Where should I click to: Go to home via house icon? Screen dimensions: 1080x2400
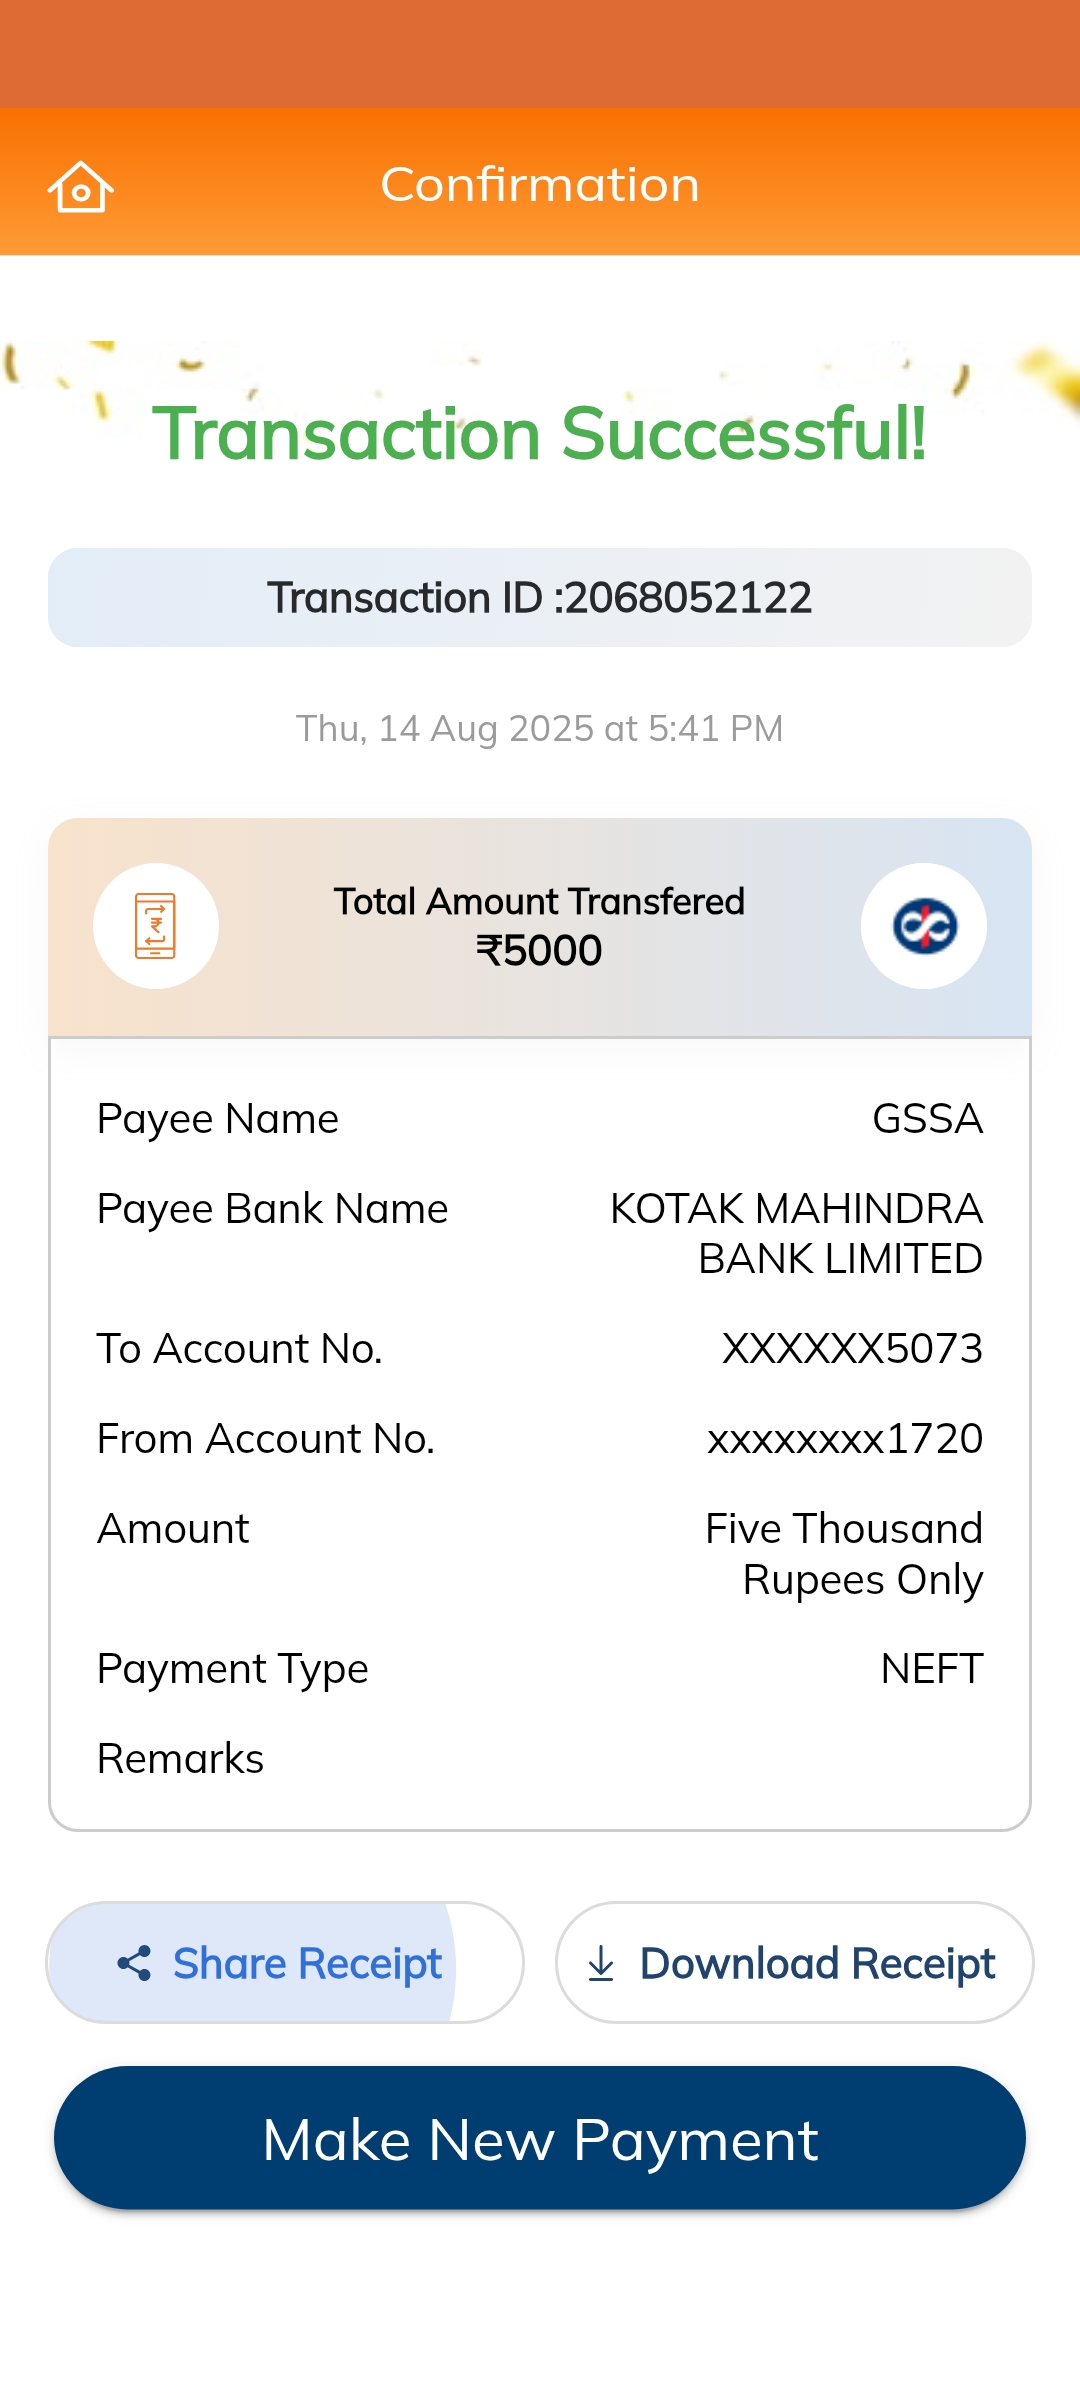coord(80,186)
